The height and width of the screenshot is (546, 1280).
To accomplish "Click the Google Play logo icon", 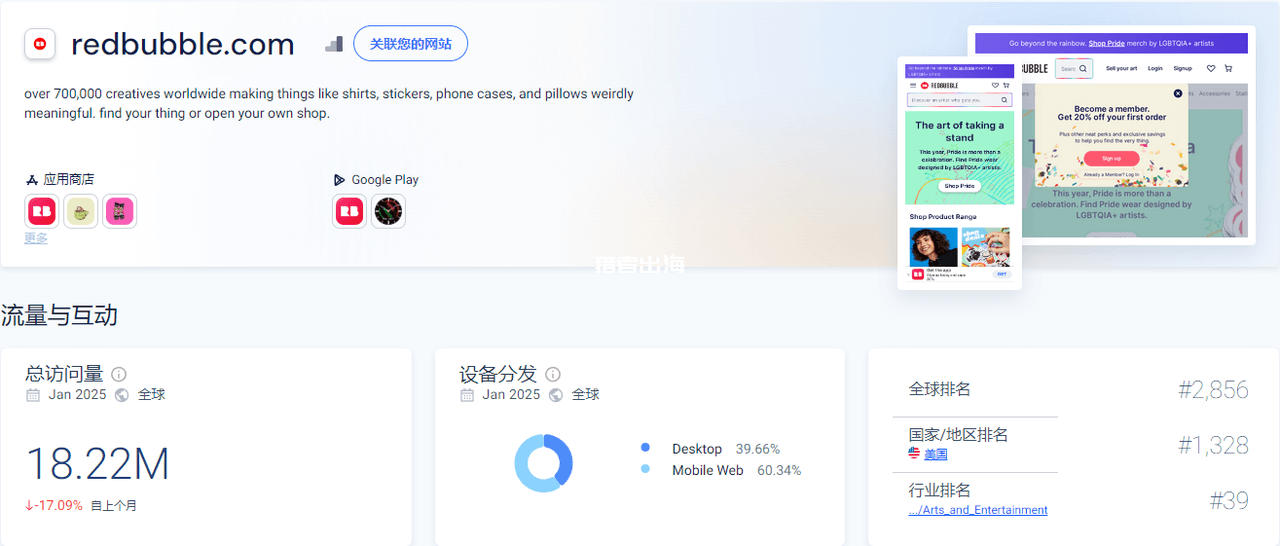I will point(340,180).
